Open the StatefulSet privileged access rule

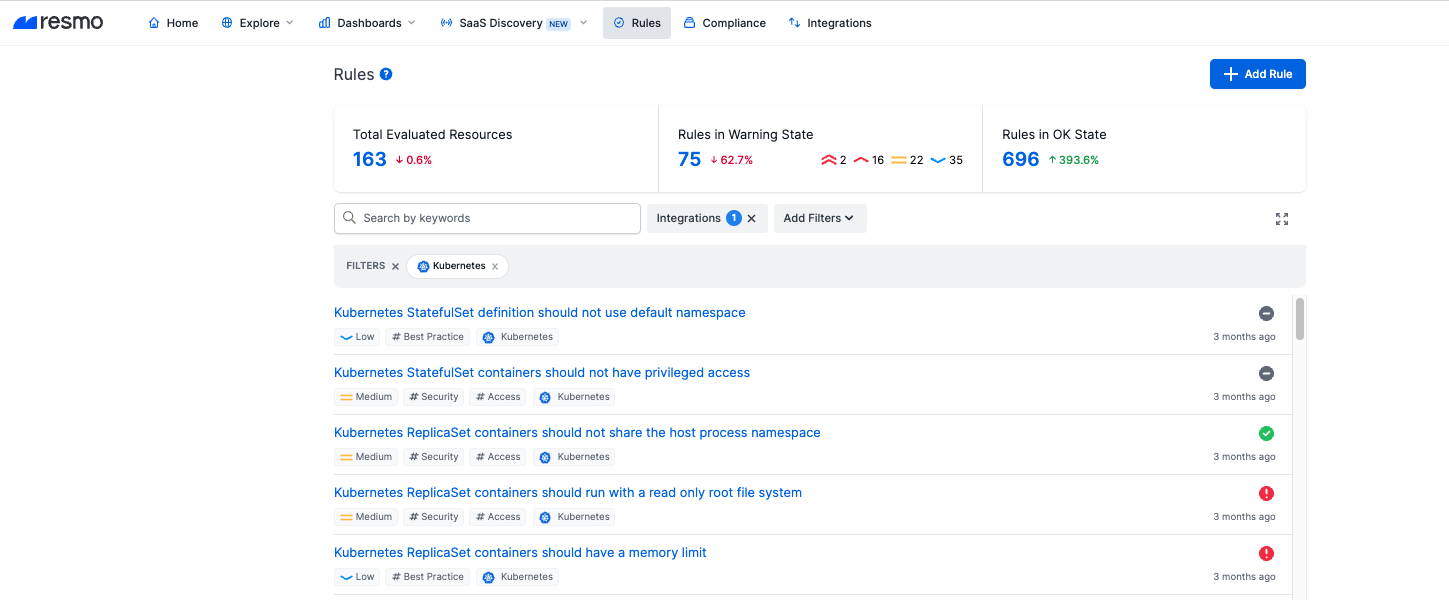542,373
